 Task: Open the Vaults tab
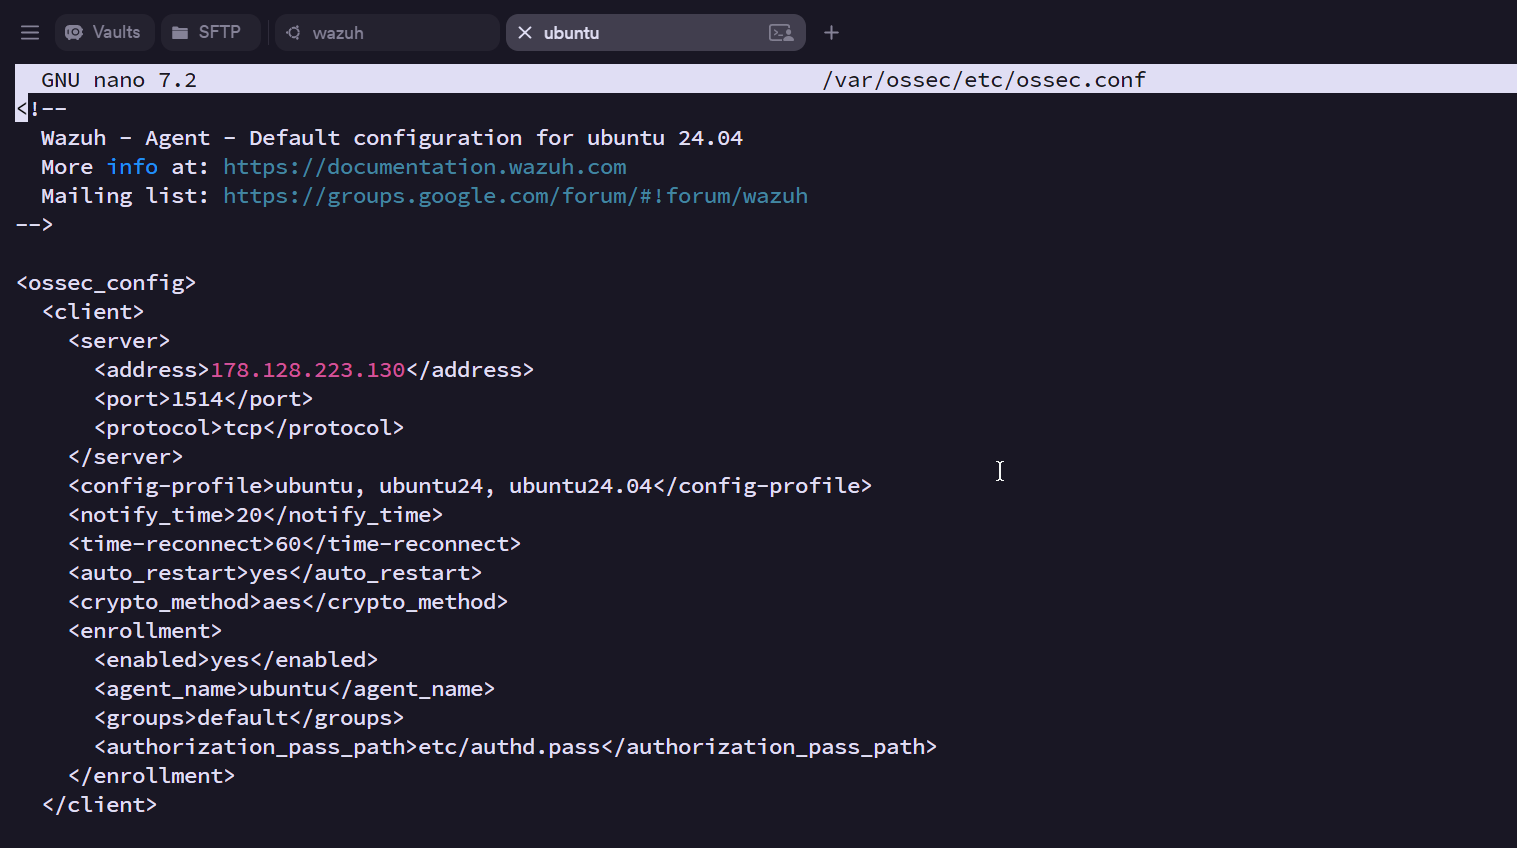point(104,32)
